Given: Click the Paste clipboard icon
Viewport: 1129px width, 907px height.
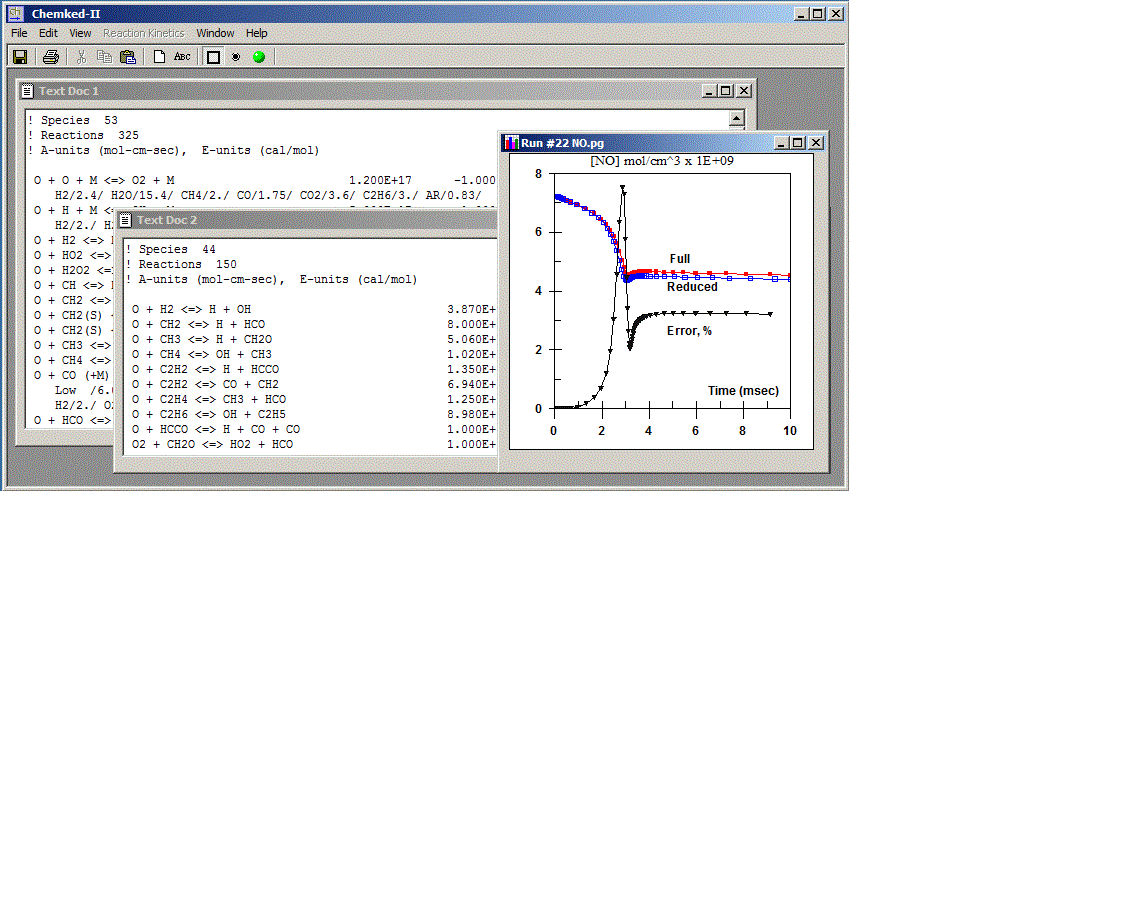Looking at the screenshot, I should [127, 57].
